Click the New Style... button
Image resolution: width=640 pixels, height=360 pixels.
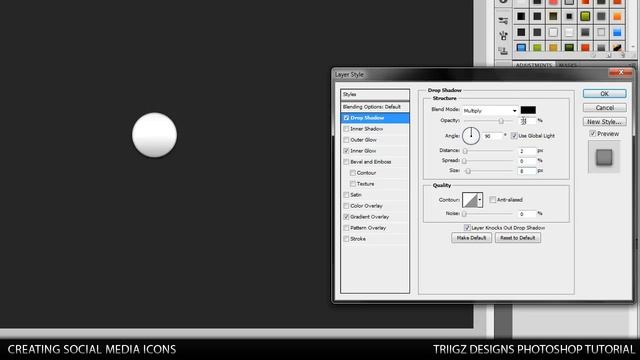point(604,122)
